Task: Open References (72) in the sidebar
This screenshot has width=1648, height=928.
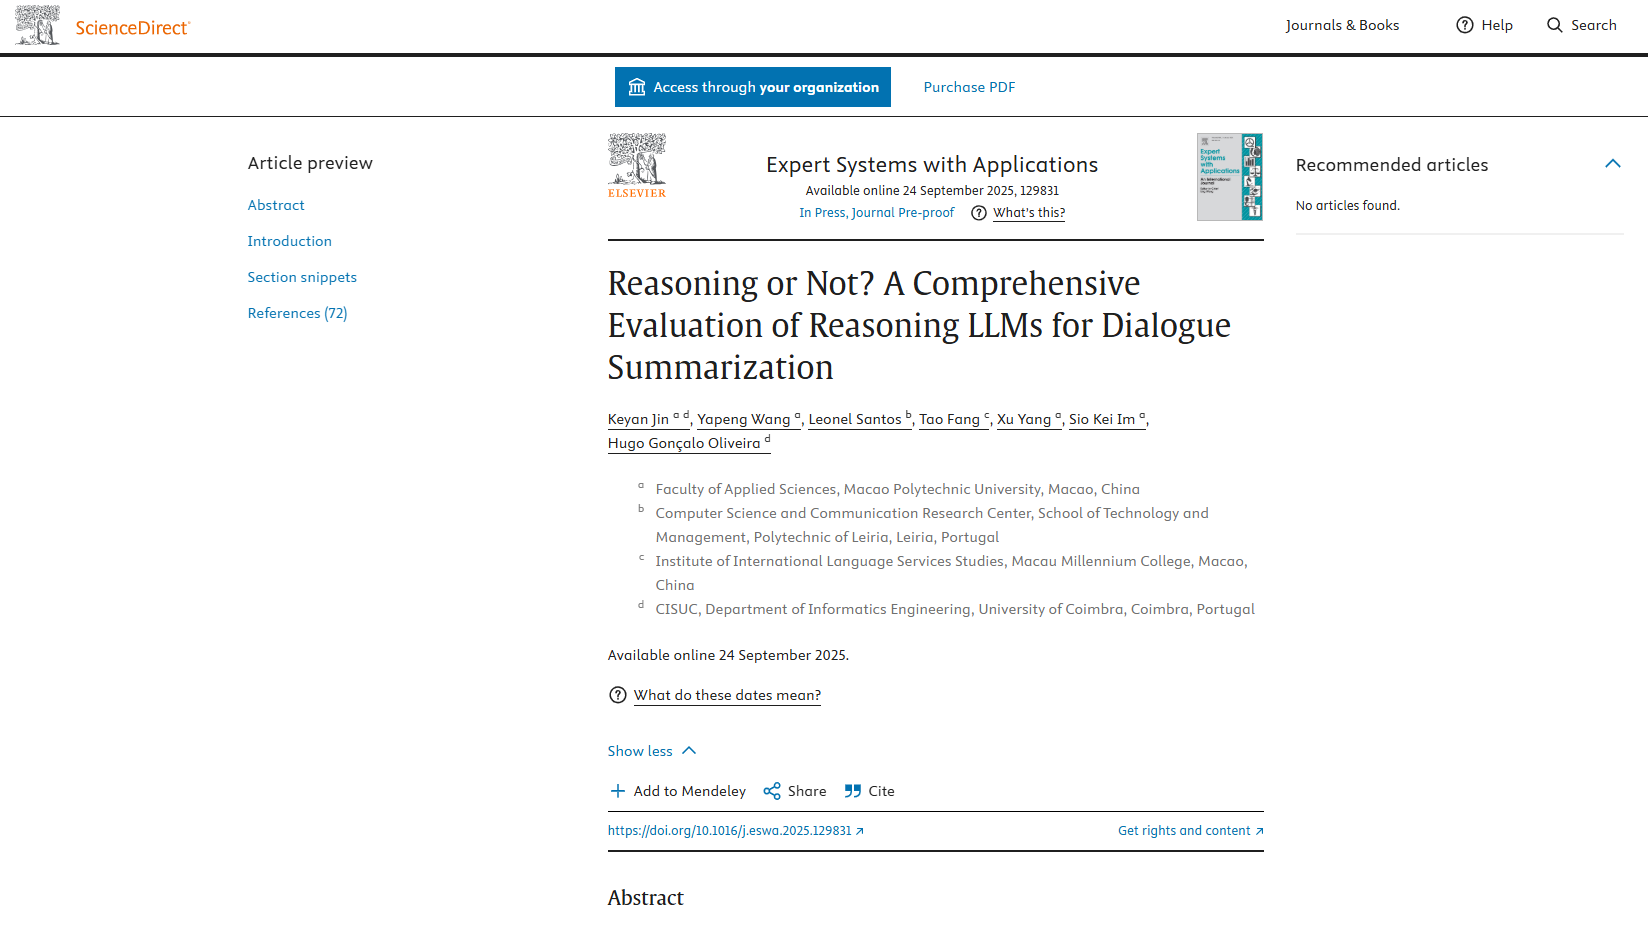Action: click(x=297, y=313)
